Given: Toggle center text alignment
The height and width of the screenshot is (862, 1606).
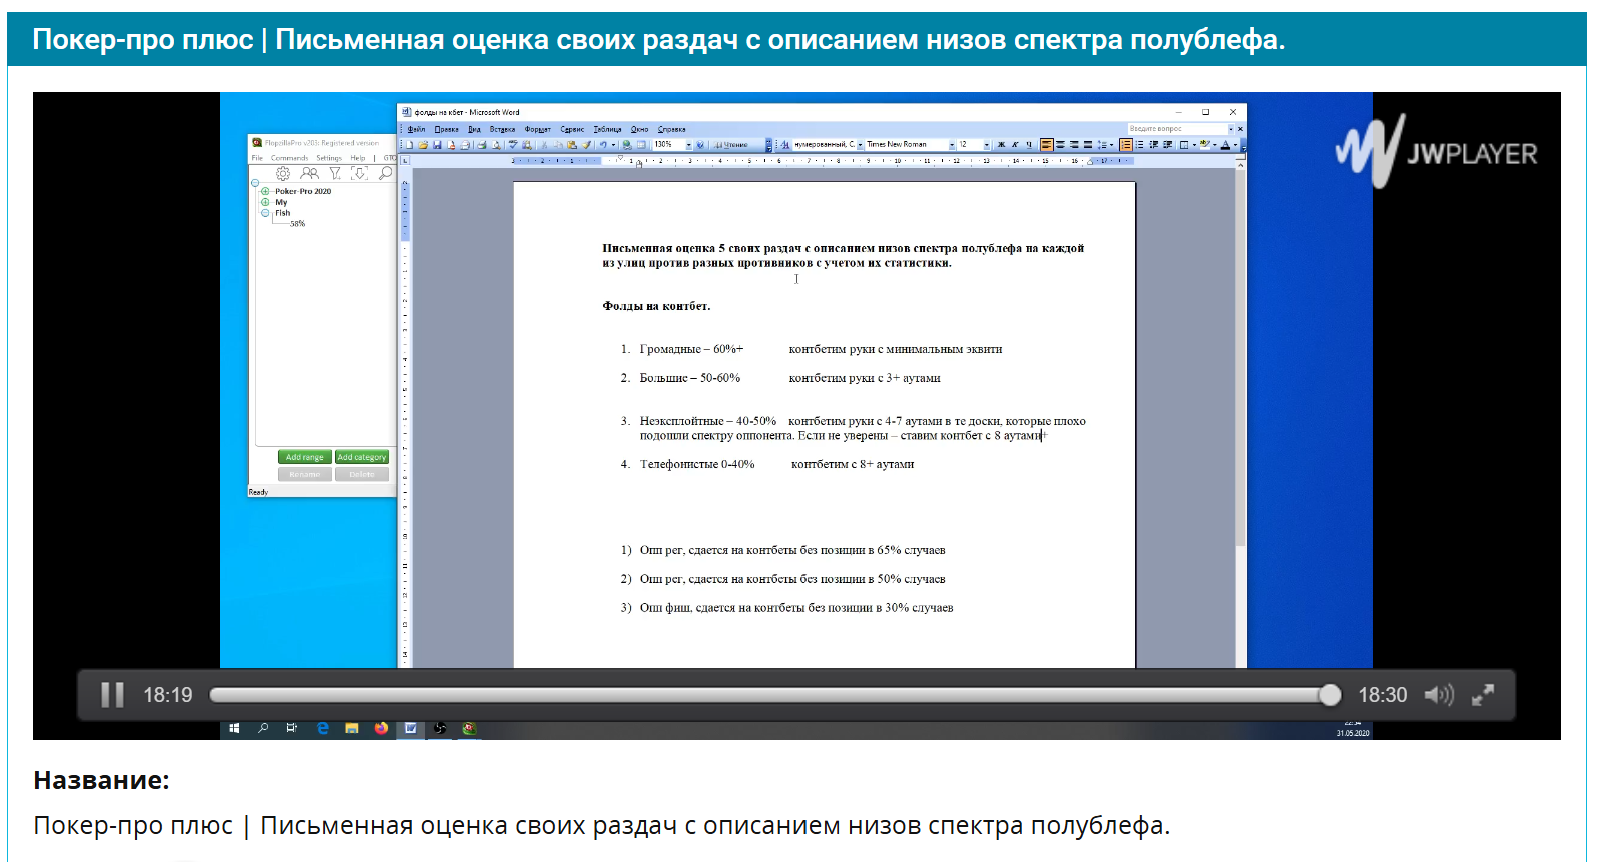Looking at the screenshot, I should pyautogui.click(x=1060, y=145).
